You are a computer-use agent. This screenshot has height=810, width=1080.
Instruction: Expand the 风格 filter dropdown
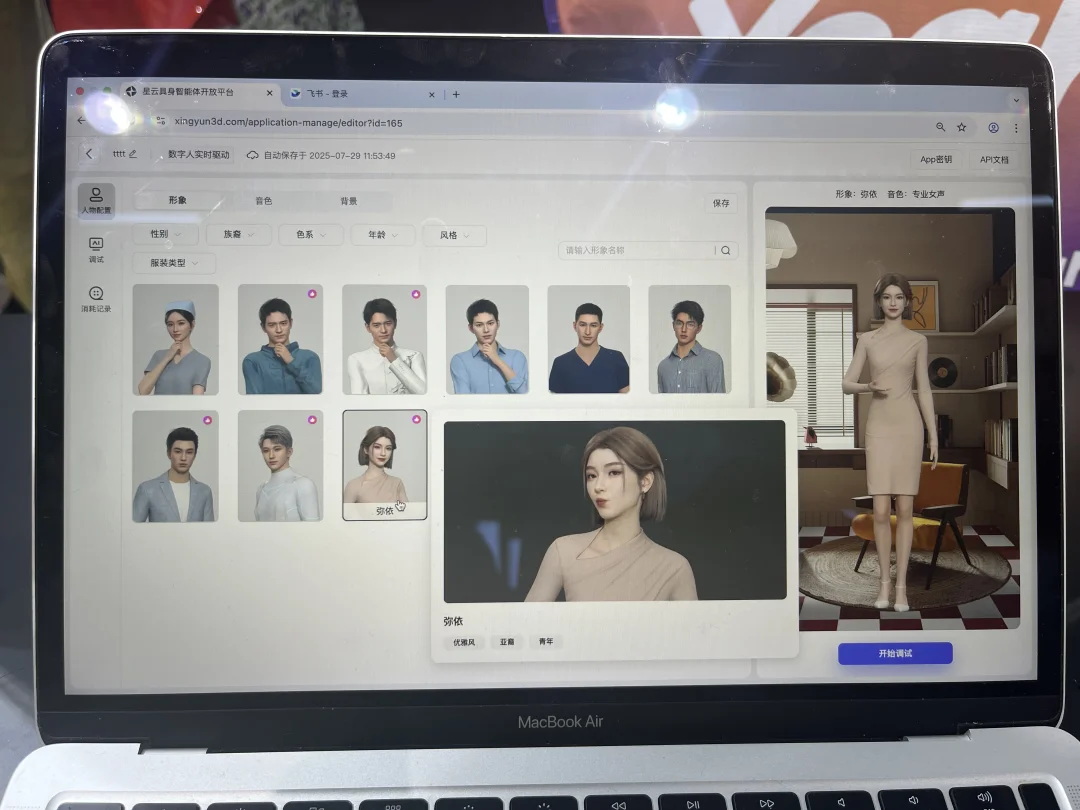click(455, 236)
